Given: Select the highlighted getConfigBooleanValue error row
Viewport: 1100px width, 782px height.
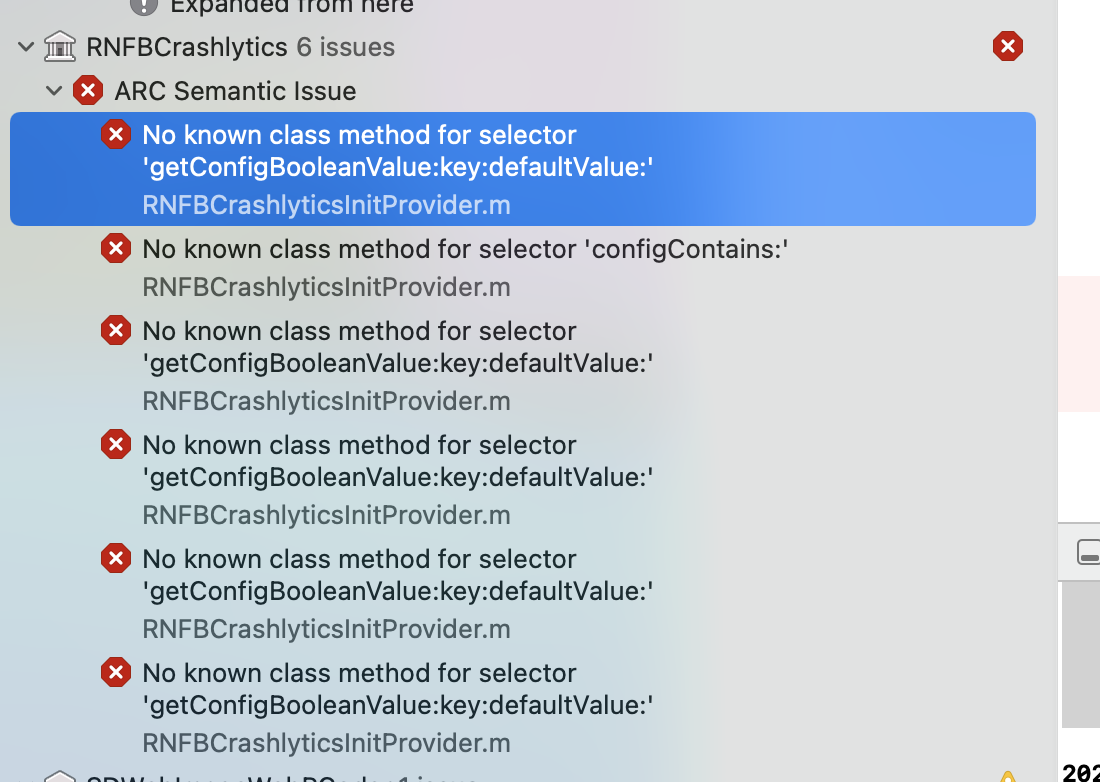Looking at the screenshot, I should [x=523, y=169].
